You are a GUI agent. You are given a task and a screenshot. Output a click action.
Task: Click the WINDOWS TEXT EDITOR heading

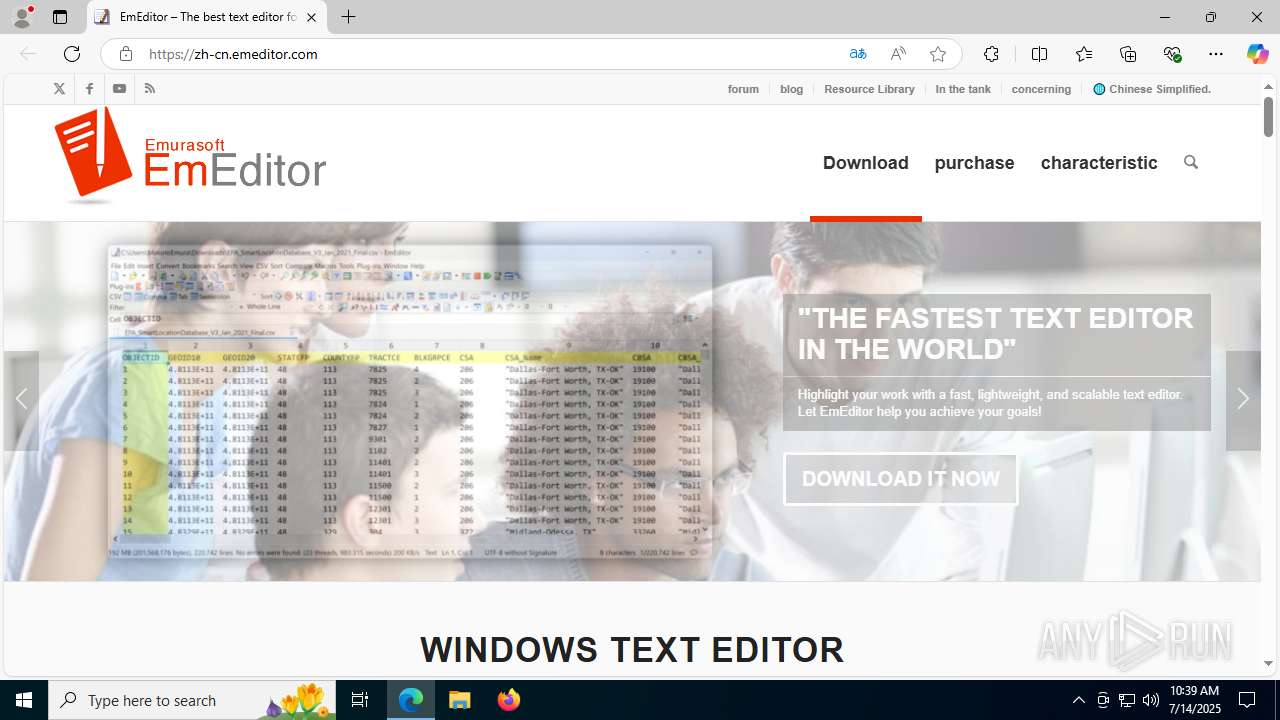pyautogui.click(x=632, y=650)
